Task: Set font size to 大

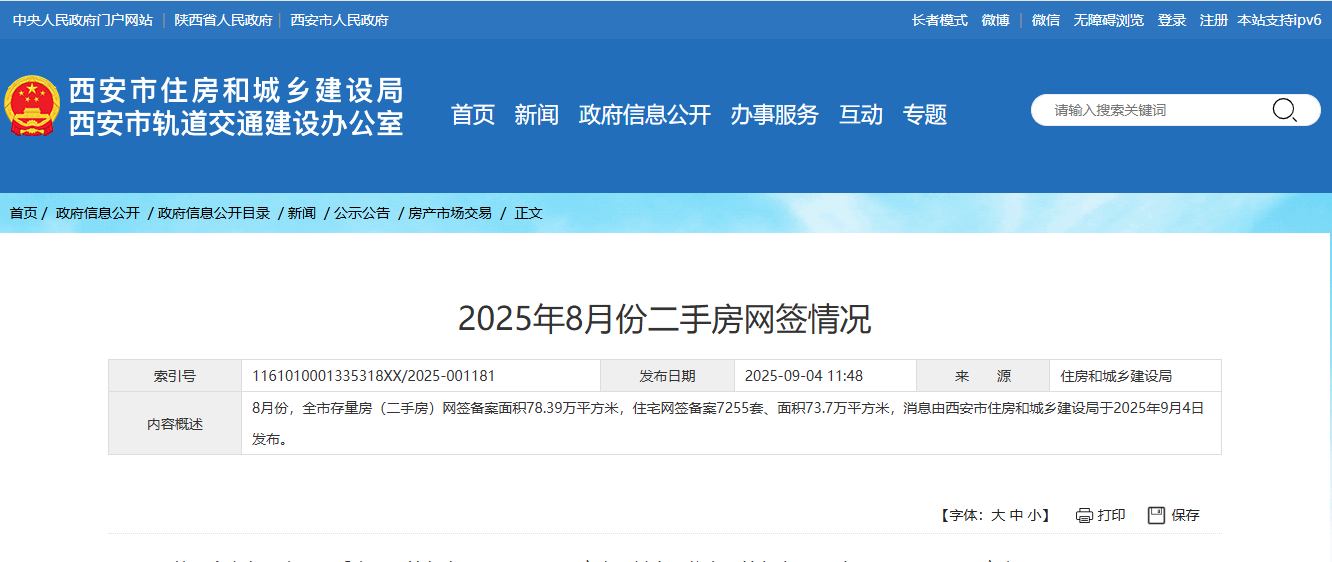Action: 997,516
